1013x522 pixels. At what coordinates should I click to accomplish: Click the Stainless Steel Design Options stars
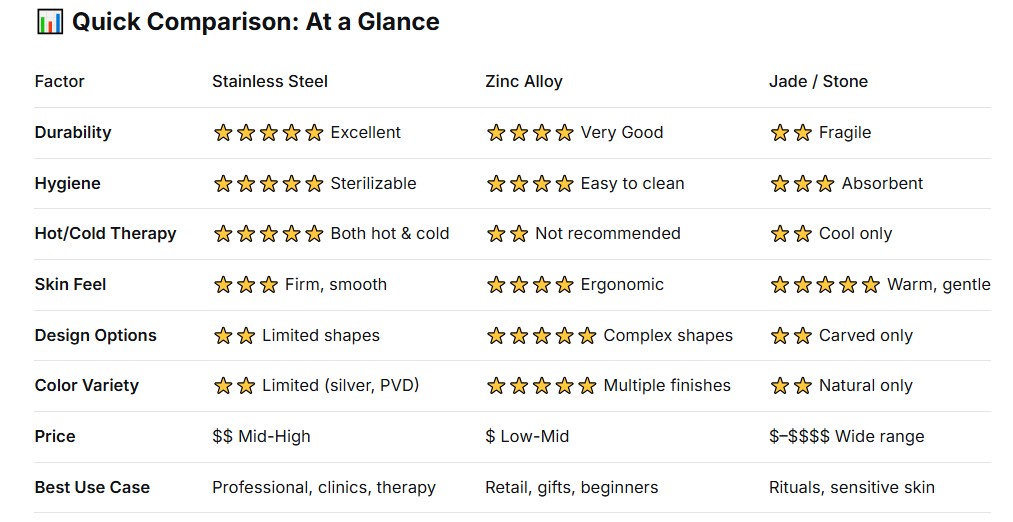(234, 336)
